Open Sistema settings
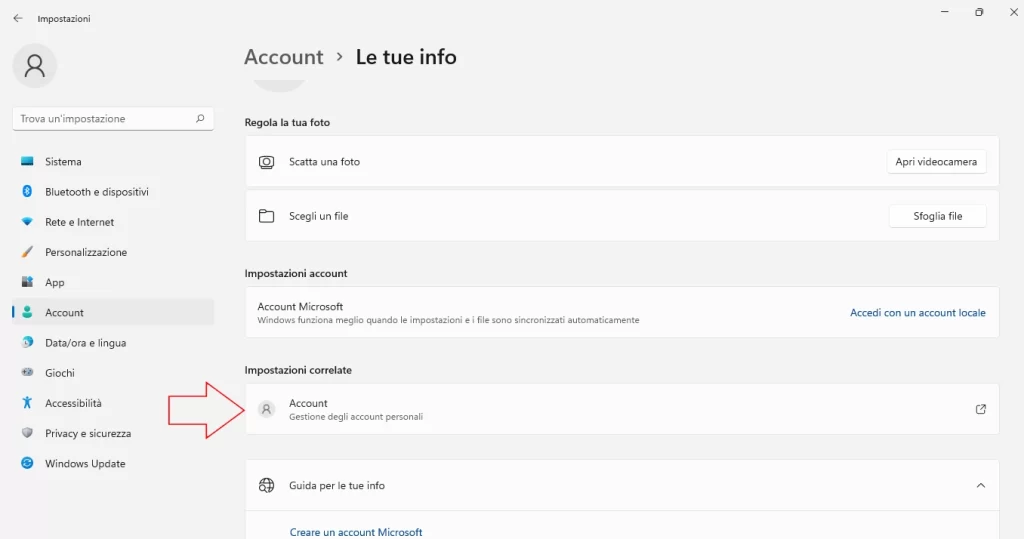This screenshot has width=1024, height=539. 113,161
